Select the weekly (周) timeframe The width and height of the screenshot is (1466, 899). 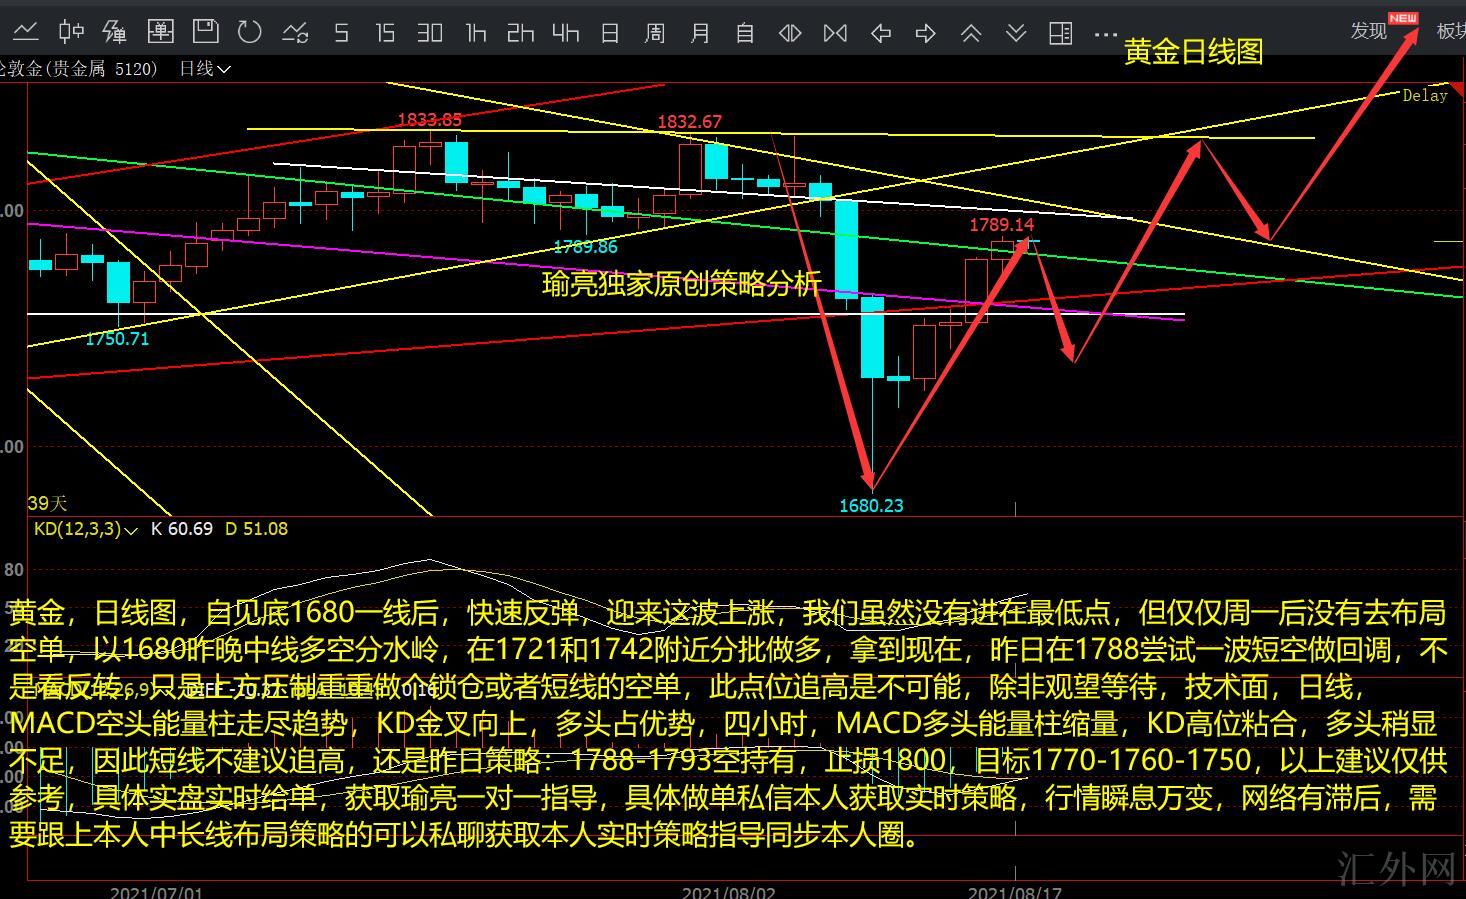[x=655, y=34]
